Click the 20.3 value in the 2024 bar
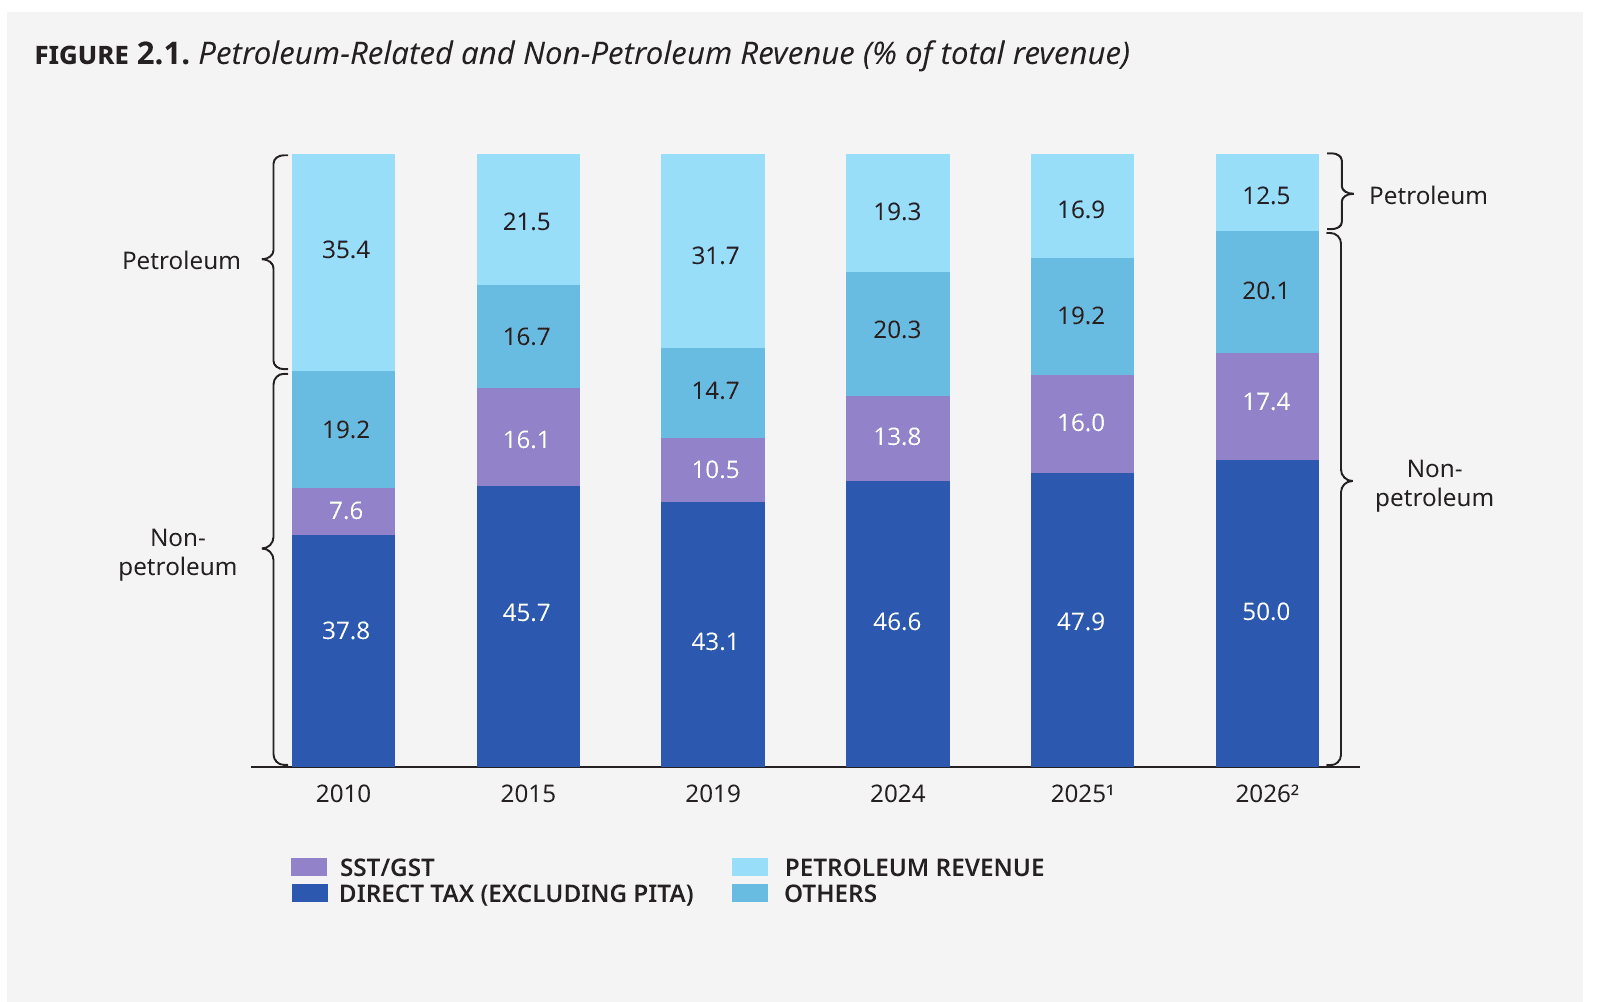 point(897,330)
